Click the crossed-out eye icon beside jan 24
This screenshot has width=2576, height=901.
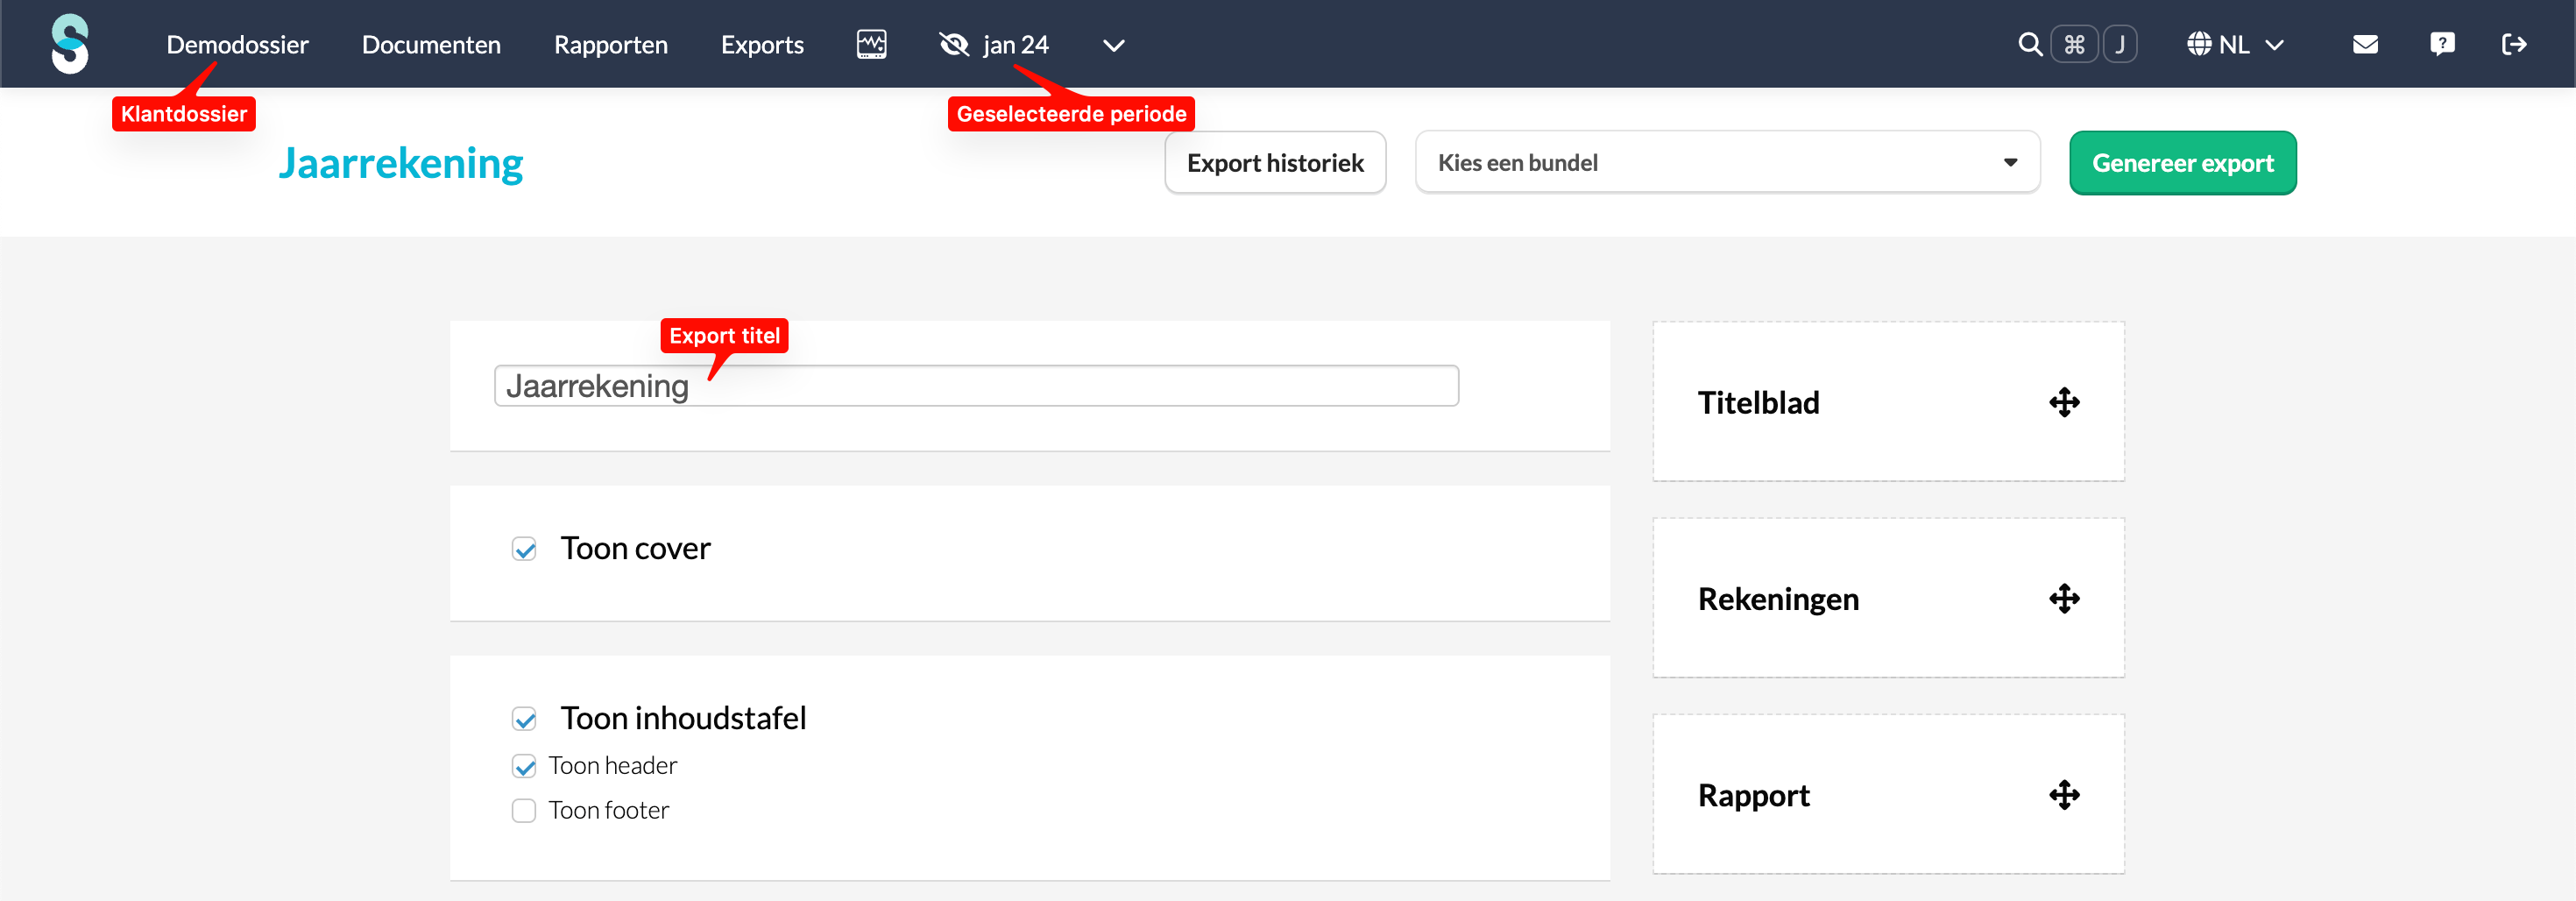coord(954,44)
